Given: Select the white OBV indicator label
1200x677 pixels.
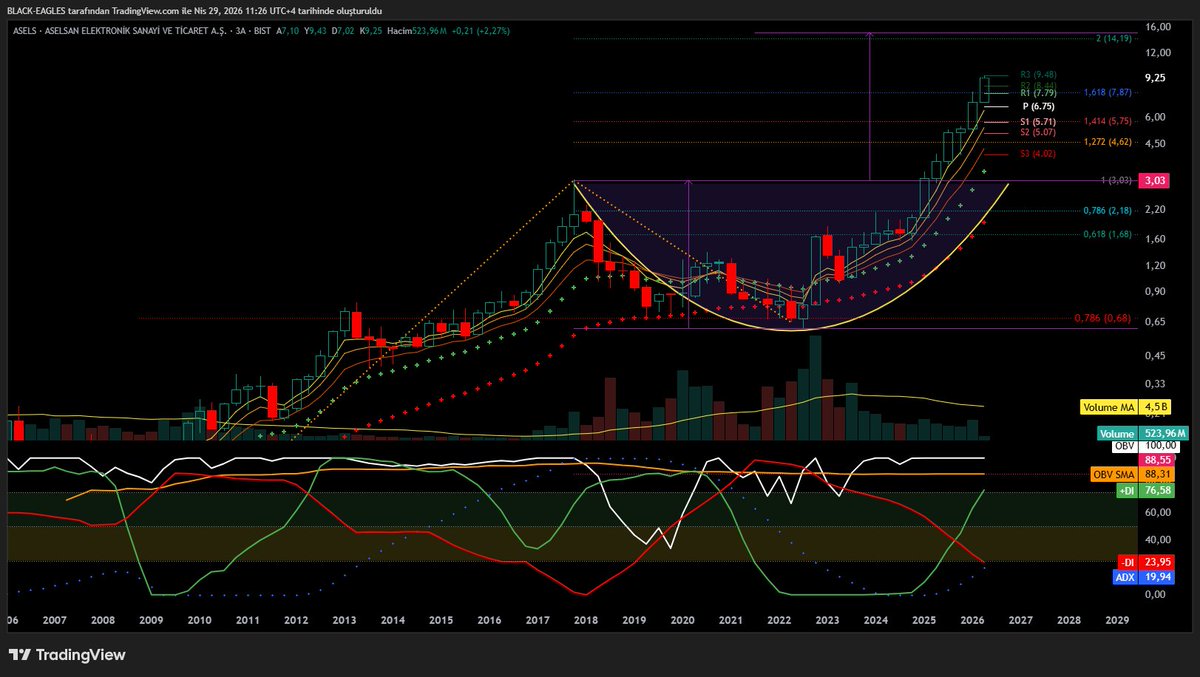Looking at the screenshot, I should click(x=1124, y=446).
